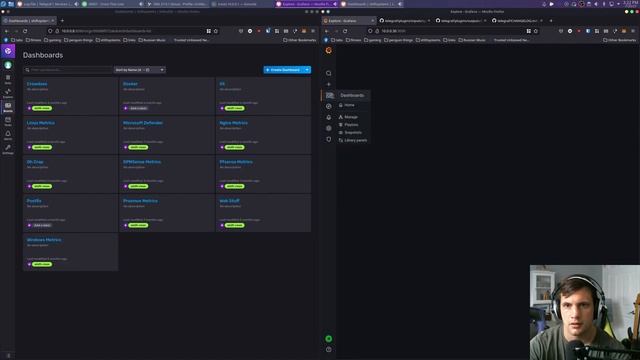This screenshot has width=640, height=360.
Task: Click the InfluxDB logo in left sidebar
Action: [8, 51]
